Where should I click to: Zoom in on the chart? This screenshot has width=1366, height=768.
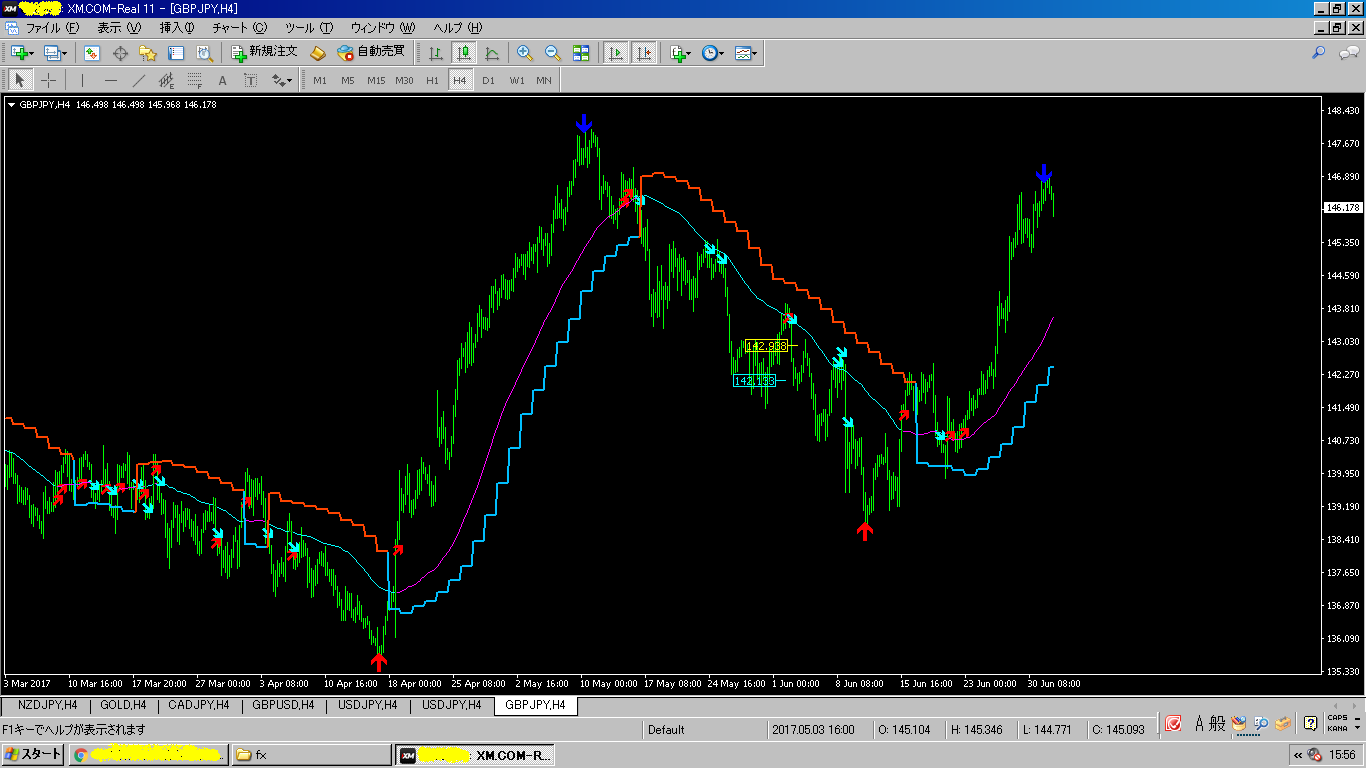pos(525,53)
